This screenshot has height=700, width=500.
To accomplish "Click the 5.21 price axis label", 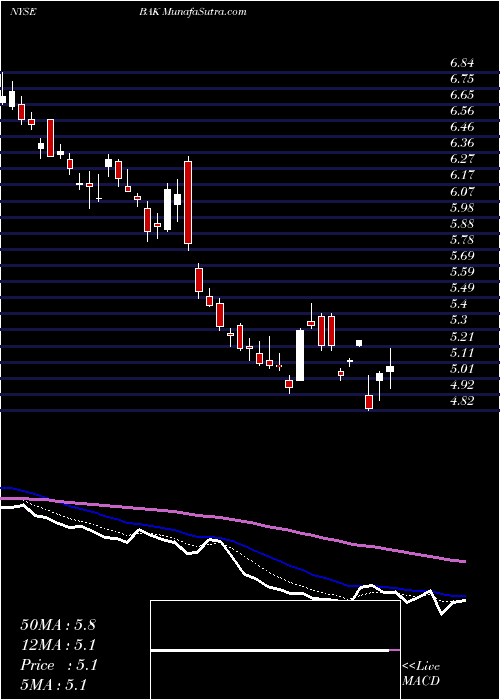I will tap(462, 336).
